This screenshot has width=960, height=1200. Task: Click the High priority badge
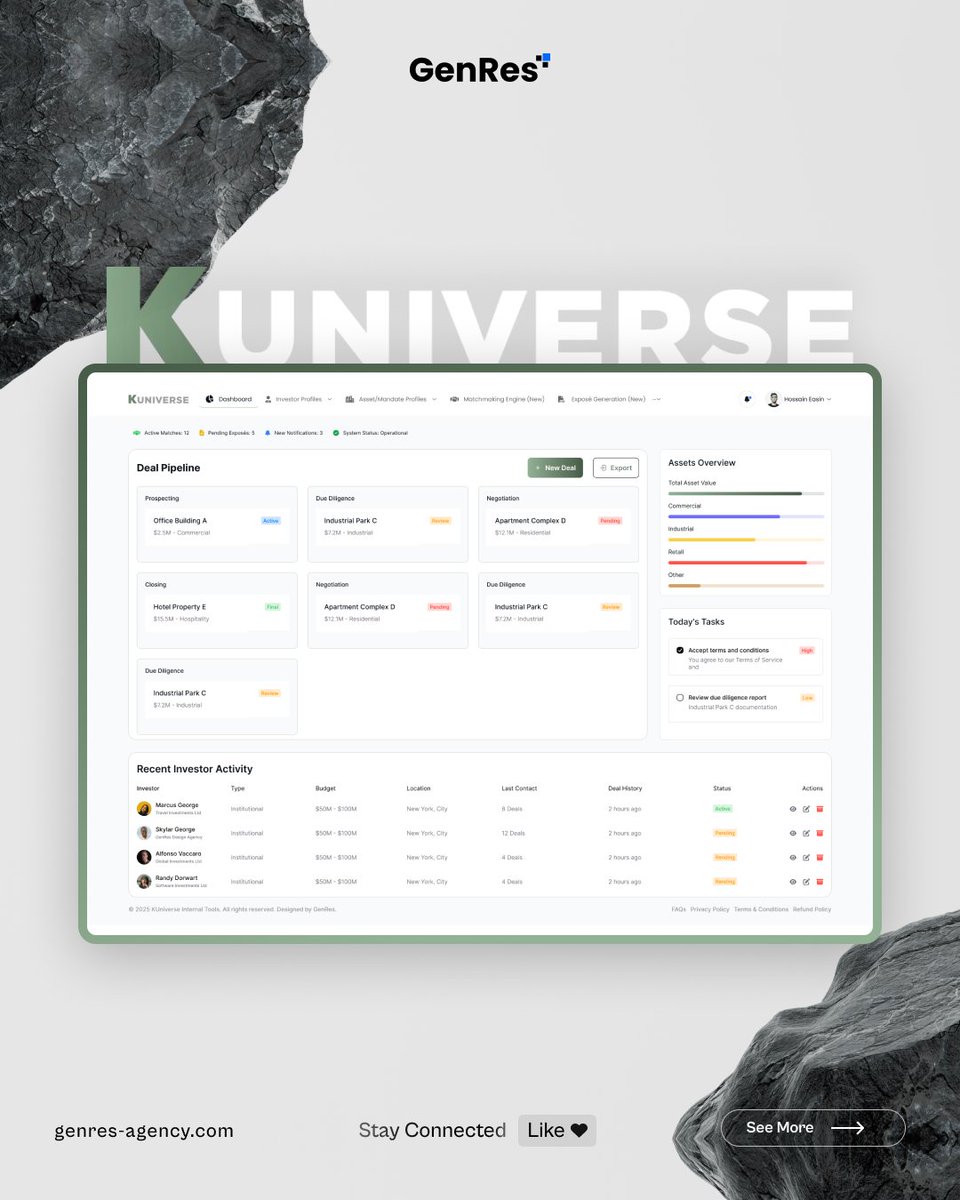click(807, 650)
